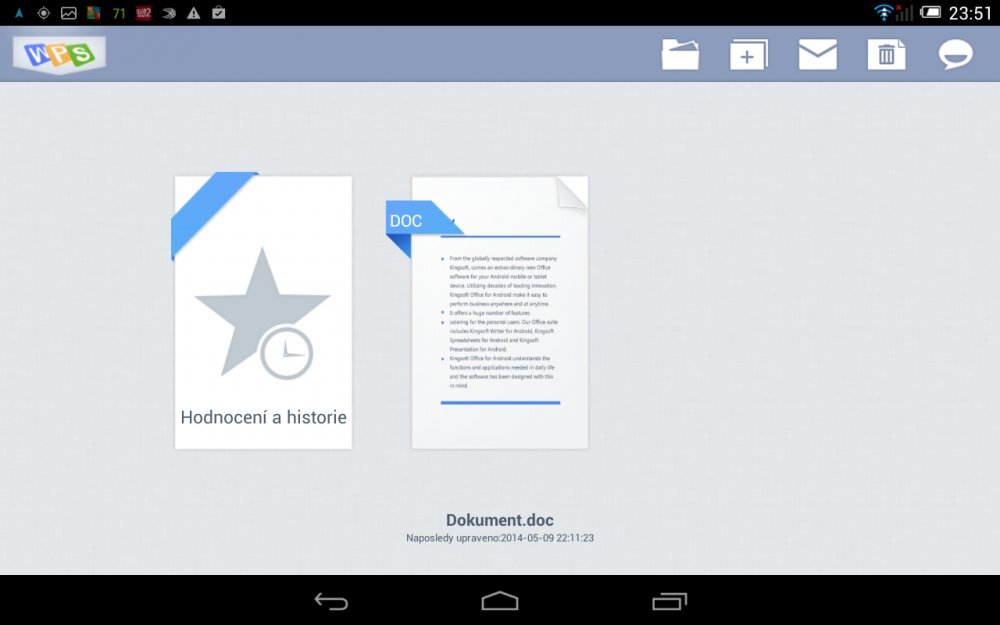The width and height of the screenshot is (1000, 625).
Task: Tap the Dokument.doc file name text
Action: [500, 520]
